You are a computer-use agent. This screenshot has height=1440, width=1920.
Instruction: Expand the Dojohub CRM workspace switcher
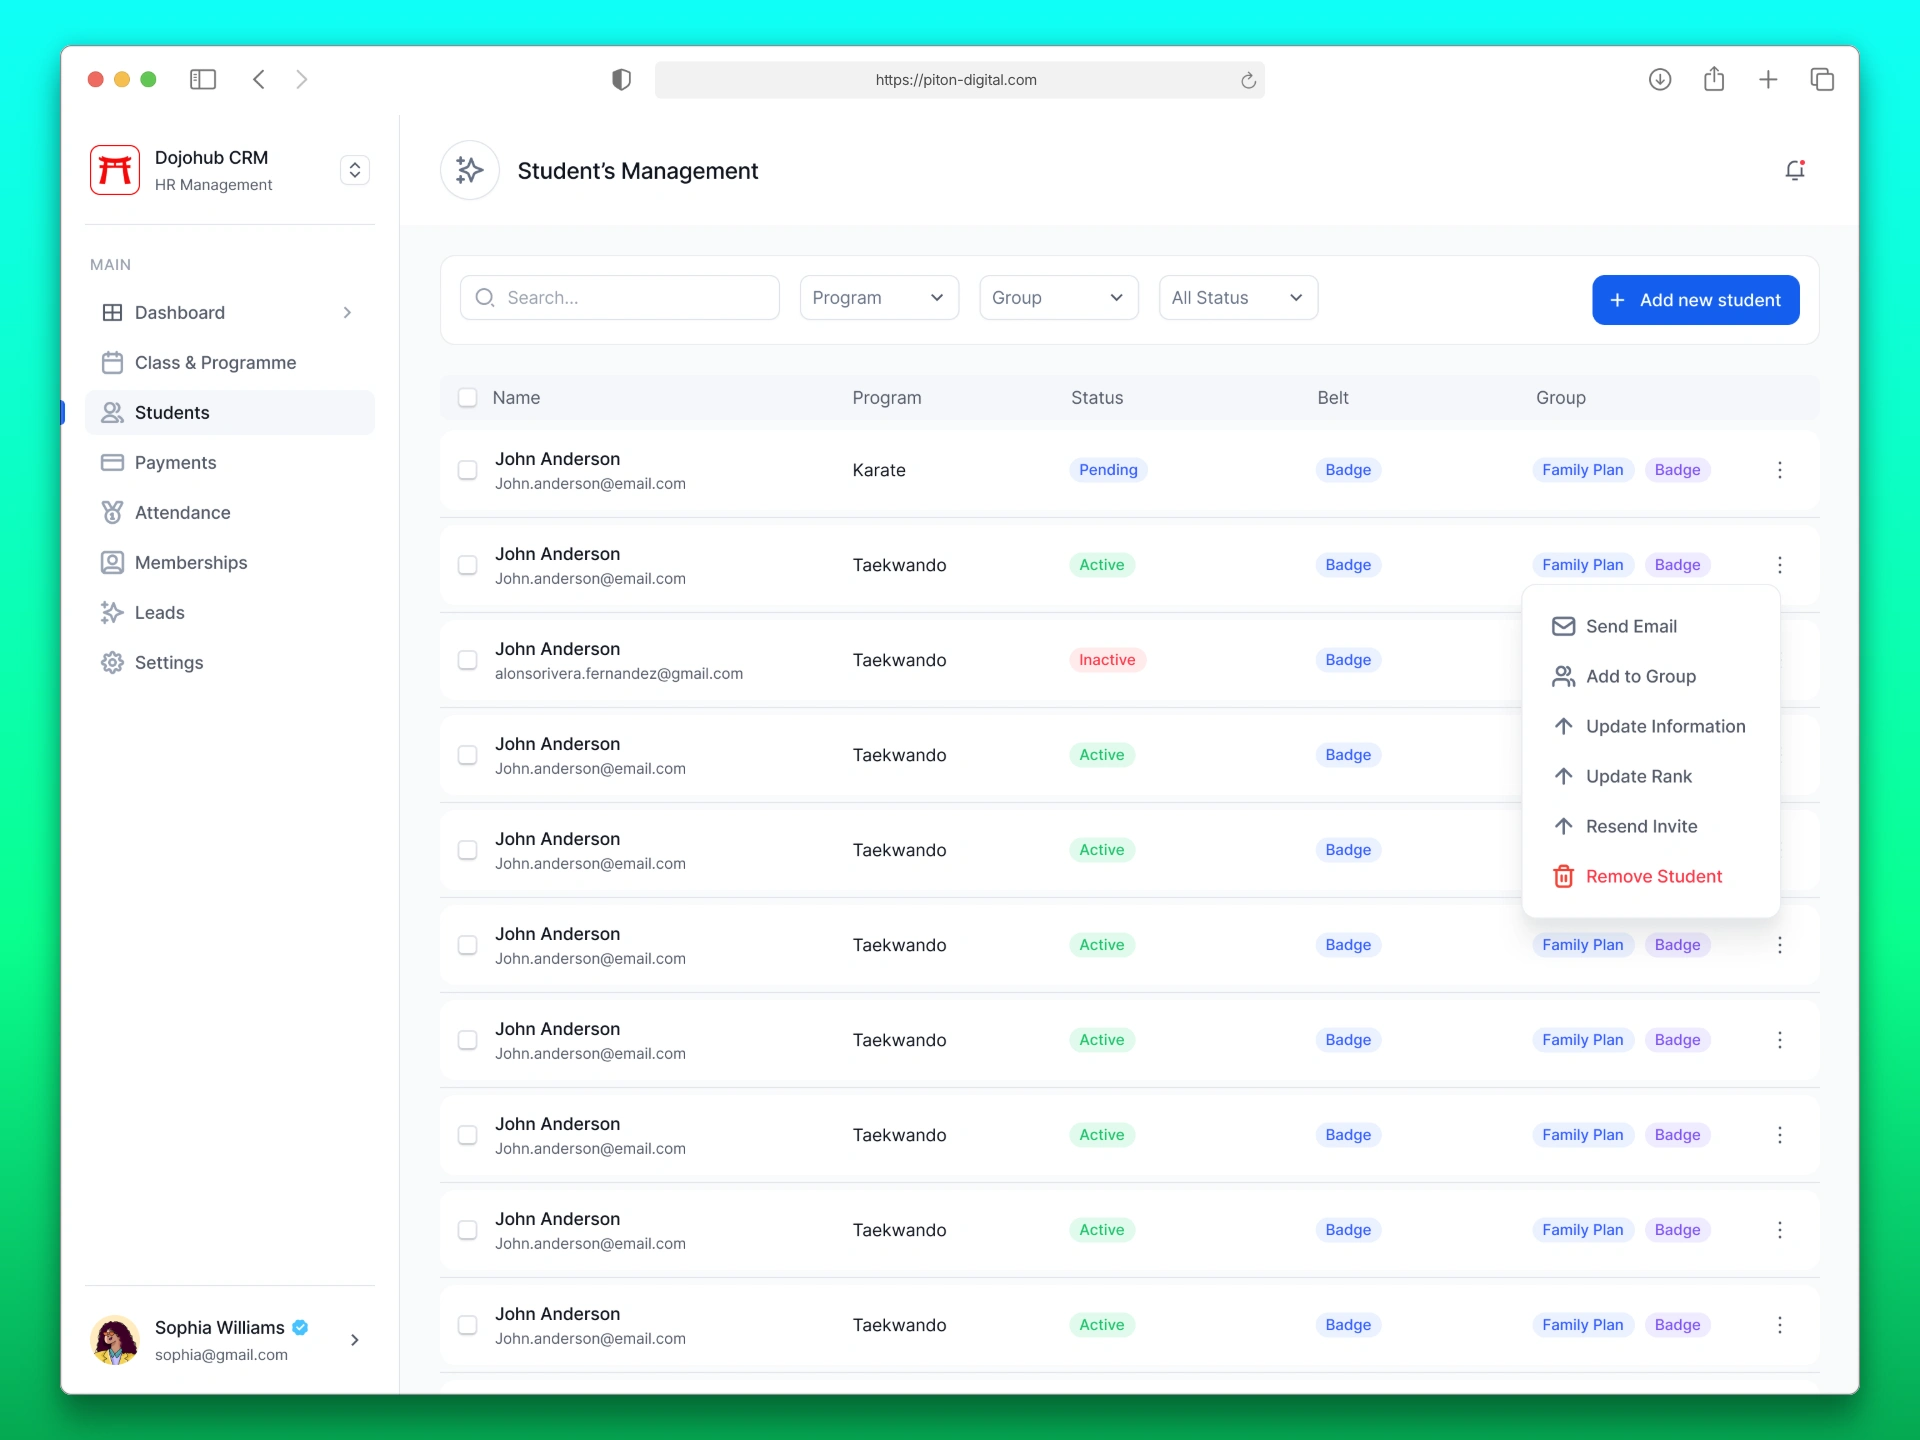355,170
